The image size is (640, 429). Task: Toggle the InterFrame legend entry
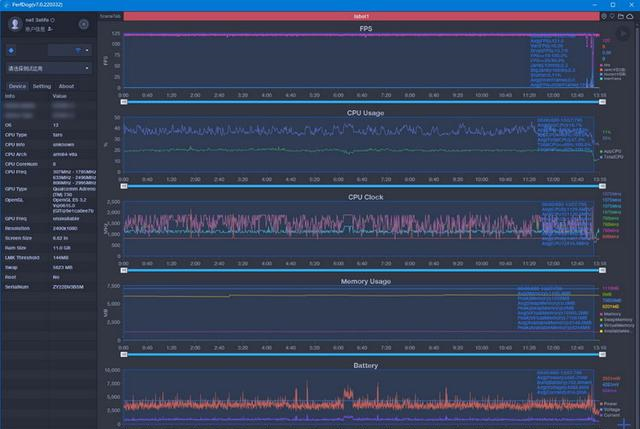(x=611, y=79)
